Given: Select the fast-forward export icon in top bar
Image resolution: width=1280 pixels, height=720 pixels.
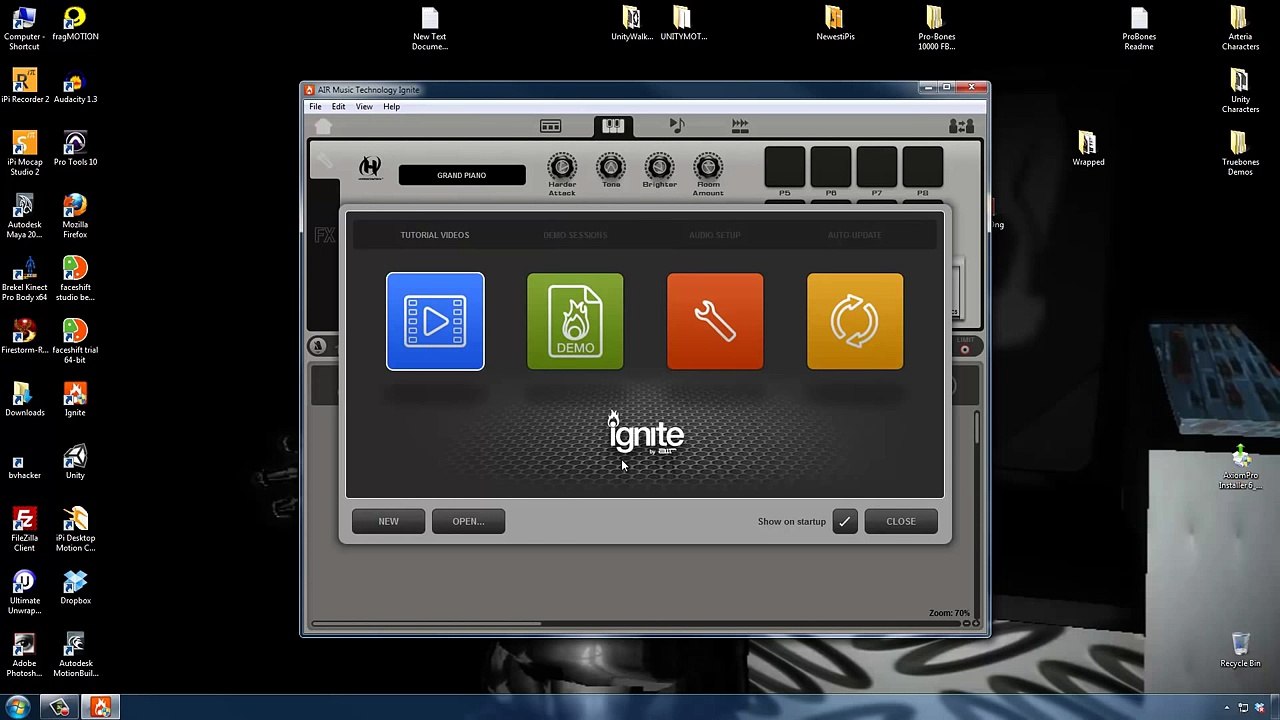Looking at the screenshot, I should 740,126.
